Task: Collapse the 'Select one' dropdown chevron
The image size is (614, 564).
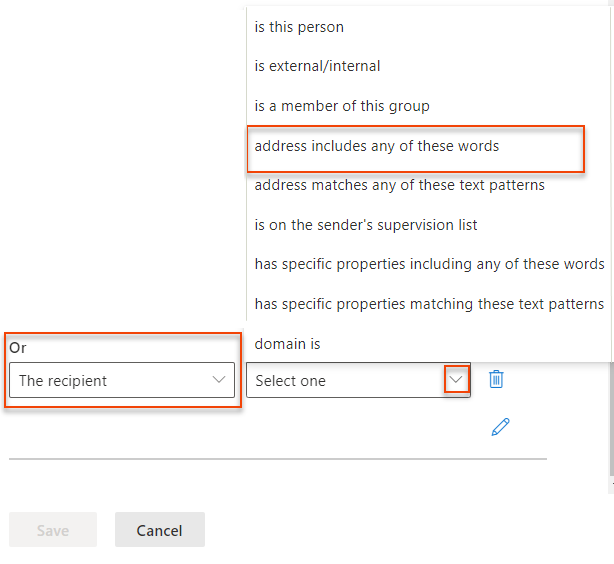Action: pyautogui.click(x=457, y=380)
